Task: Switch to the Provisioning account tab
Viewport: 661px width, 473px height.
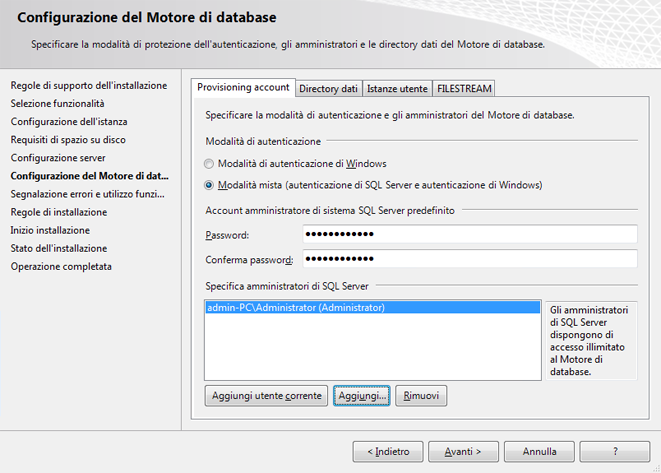Action: (243, 87)
